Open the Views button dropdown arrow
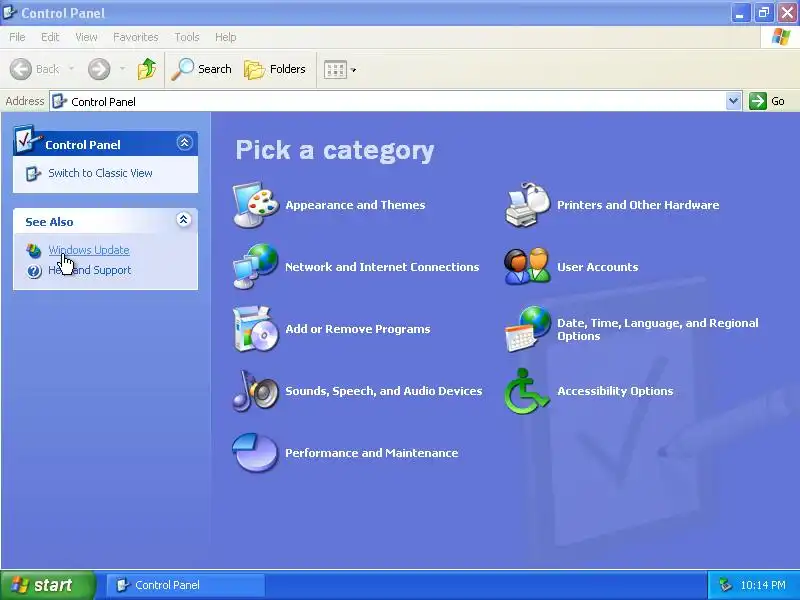Image resolution: width=800 pixels, height=600 pixels. (x=354, y=70)
